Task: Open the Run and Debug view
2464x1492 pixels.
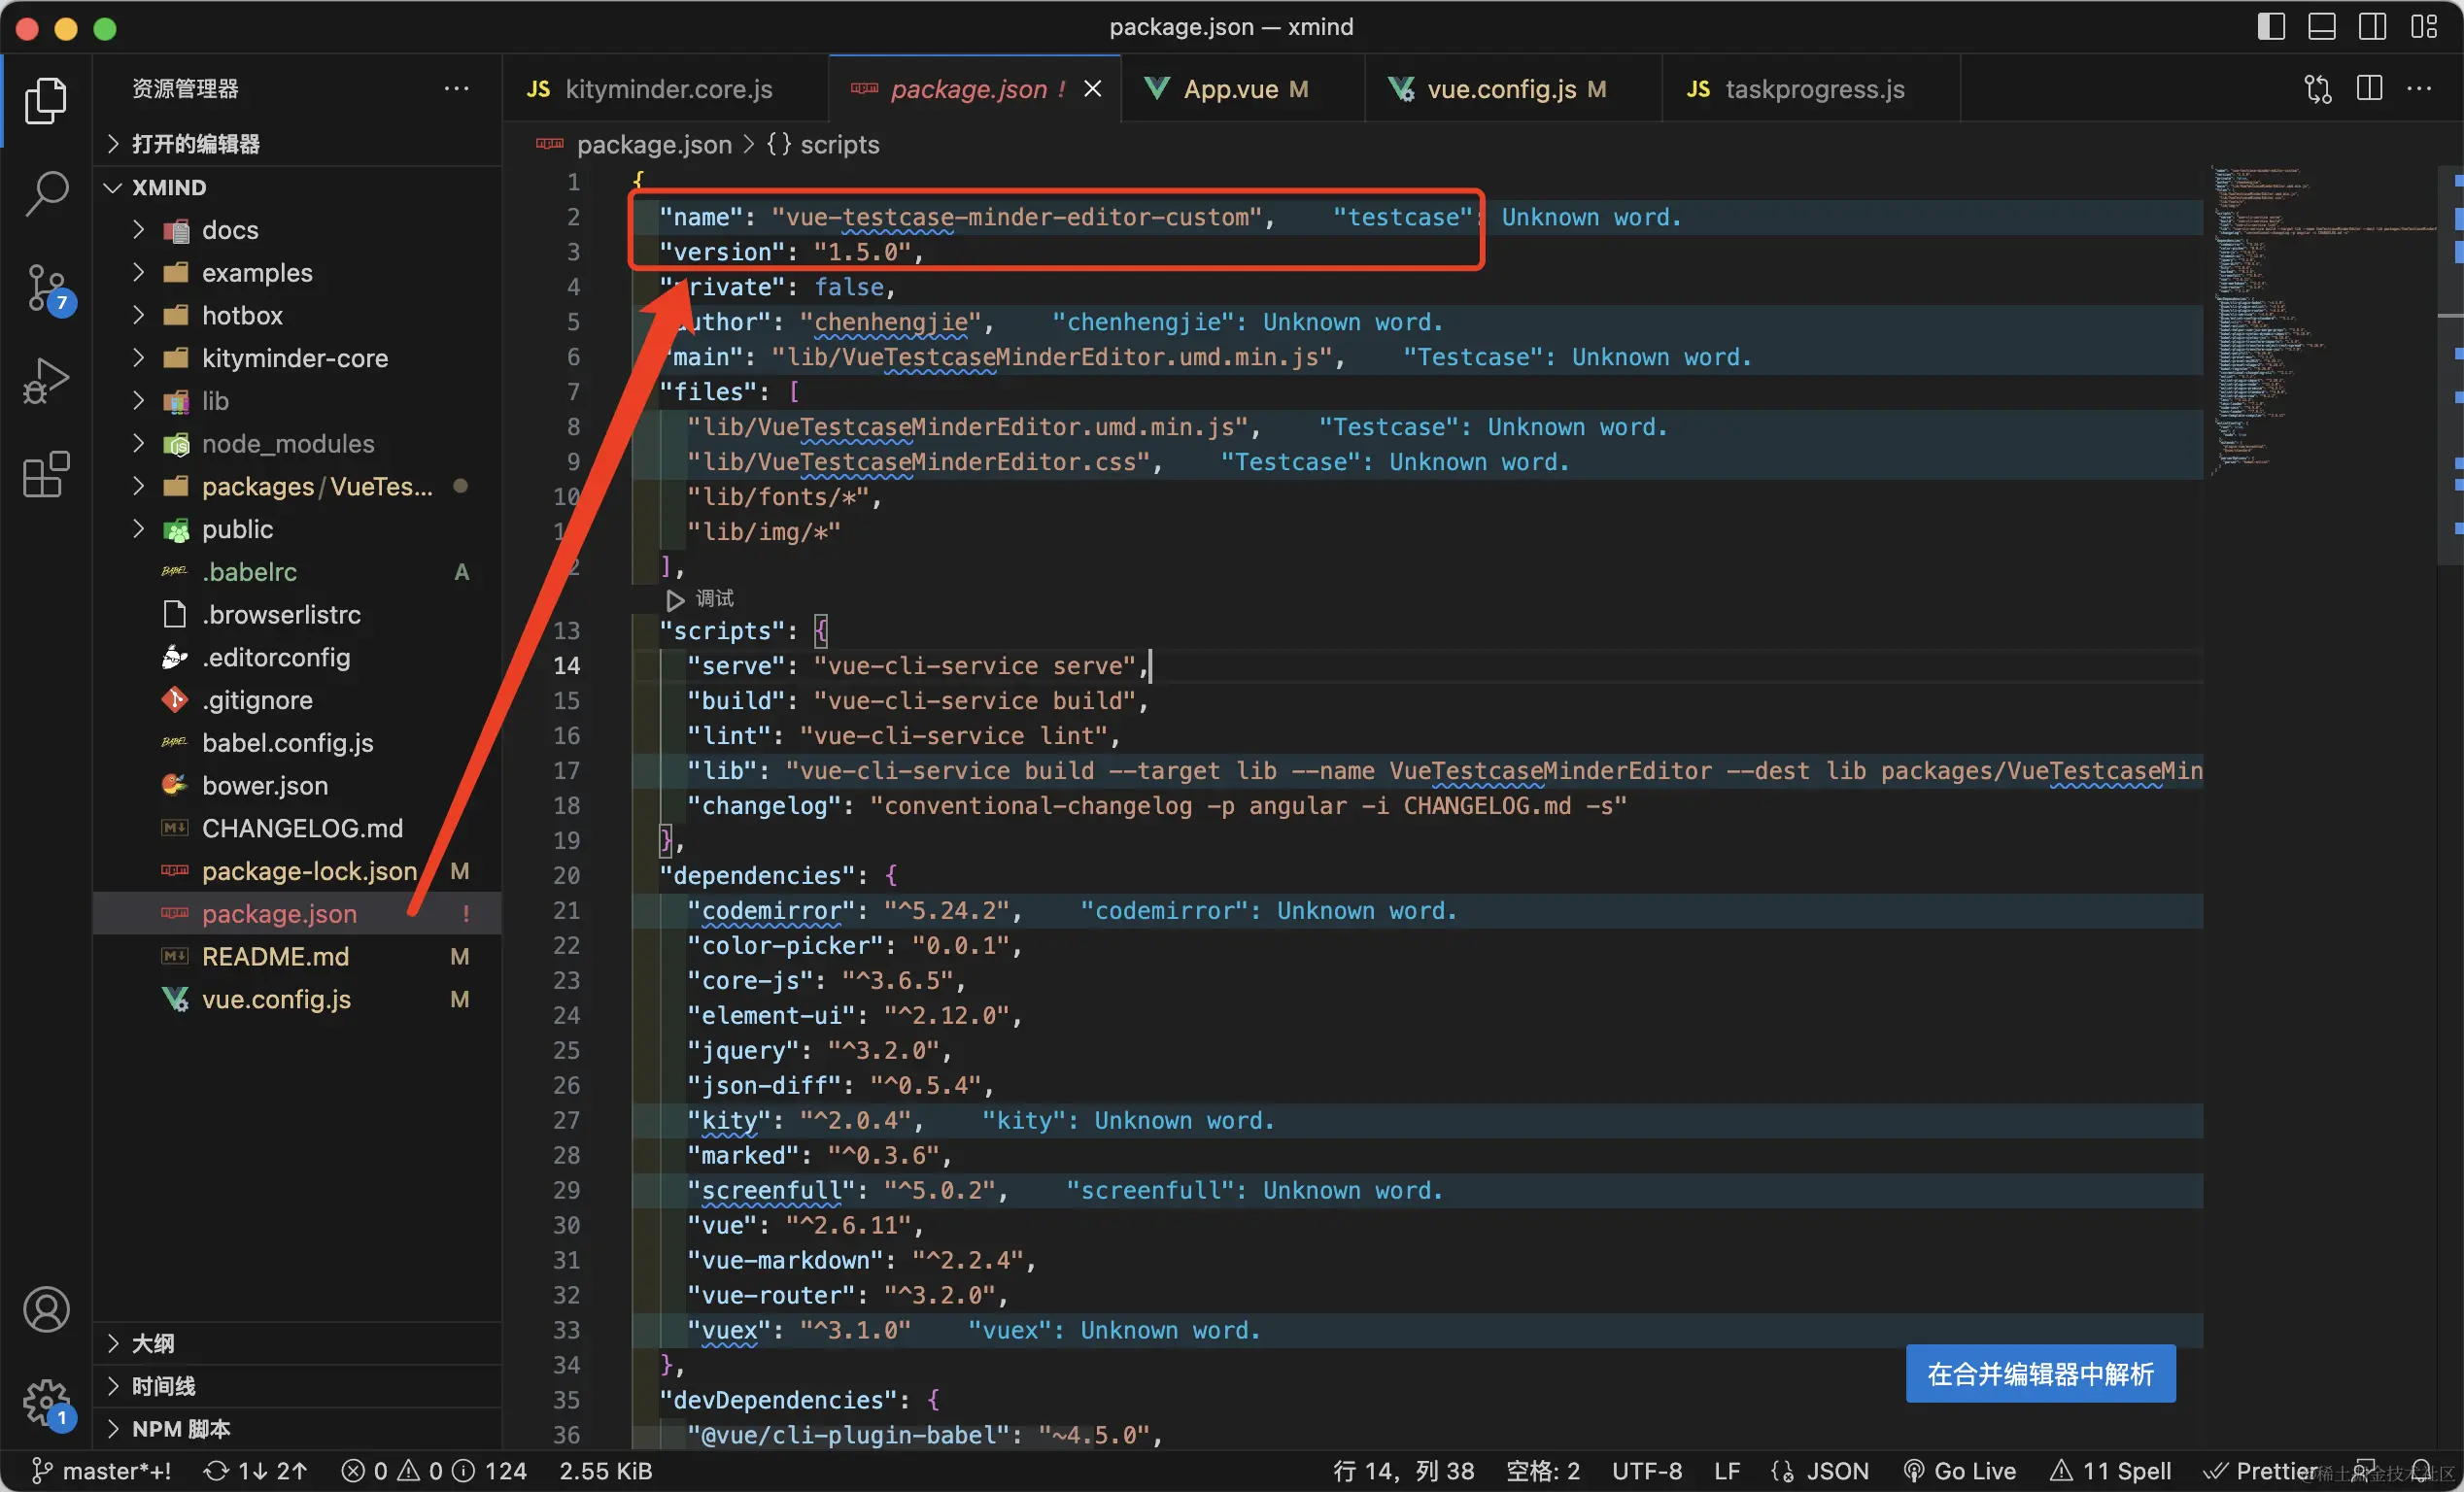Action: point(46,381)
